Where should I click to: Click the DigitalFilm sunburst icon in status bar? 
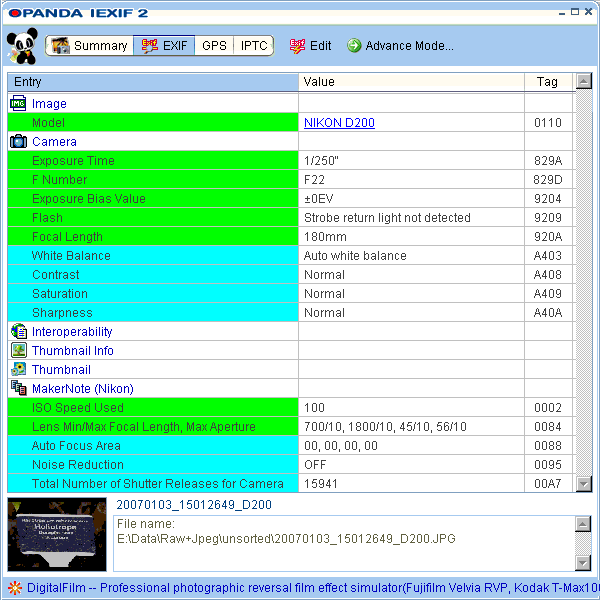click(15, 588)
